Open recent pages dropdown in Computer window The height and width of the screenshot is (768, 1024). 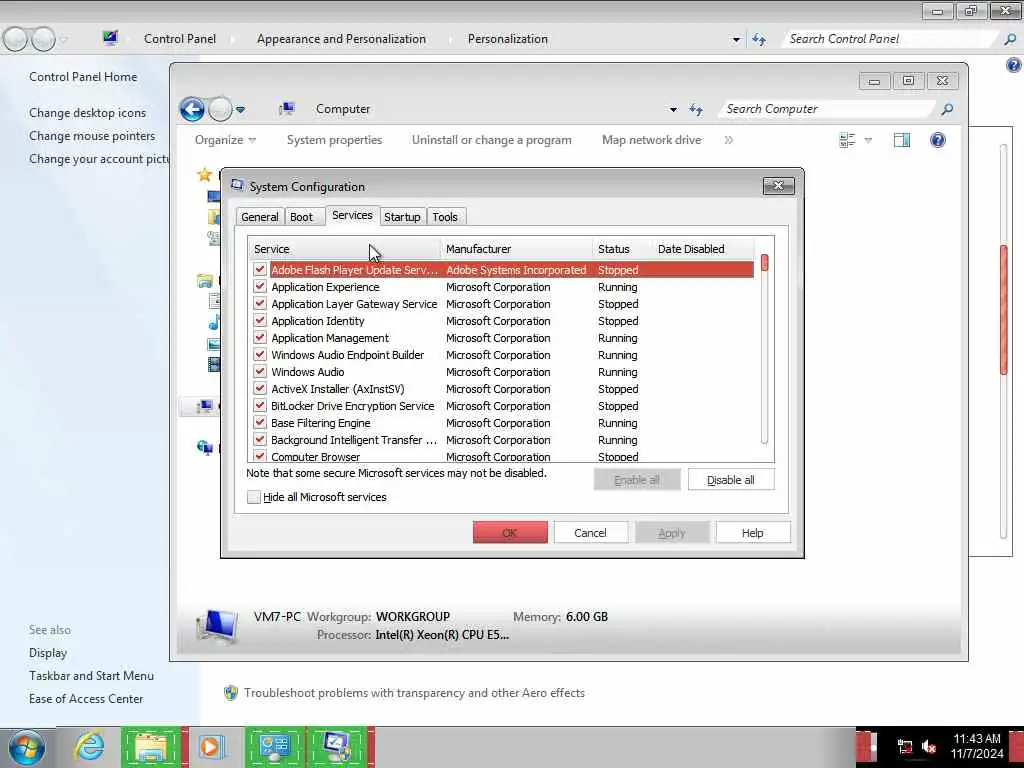pos(240,110)
